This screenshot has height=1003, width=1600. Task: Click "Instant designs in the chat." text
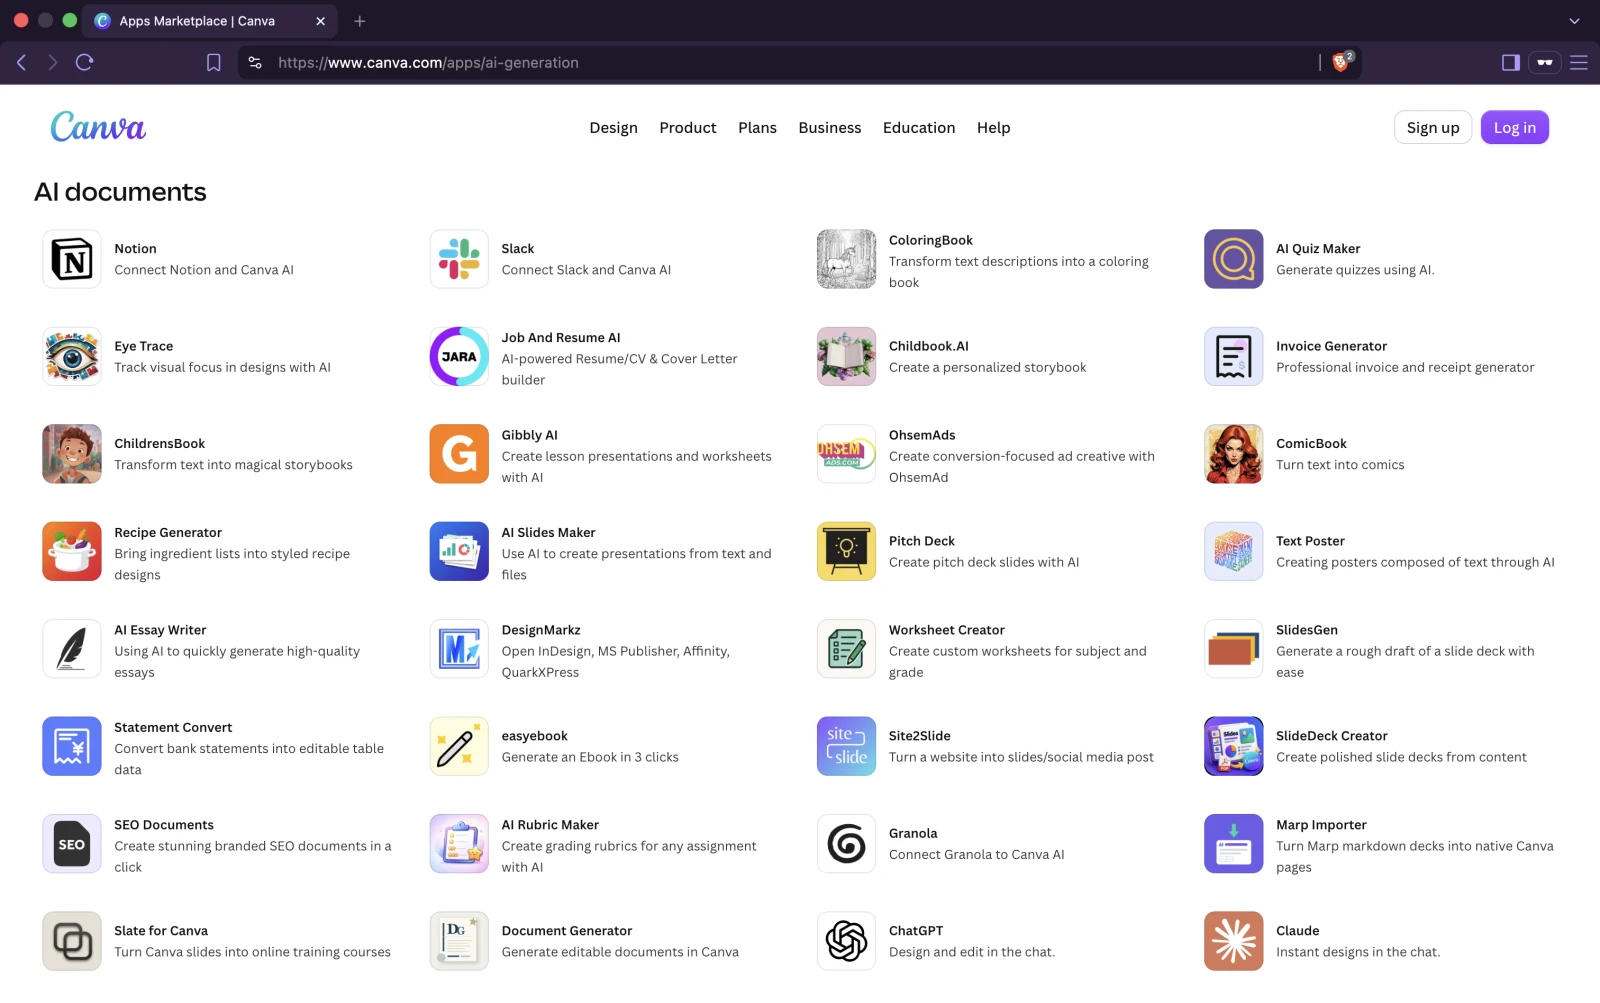(1358, 952)
